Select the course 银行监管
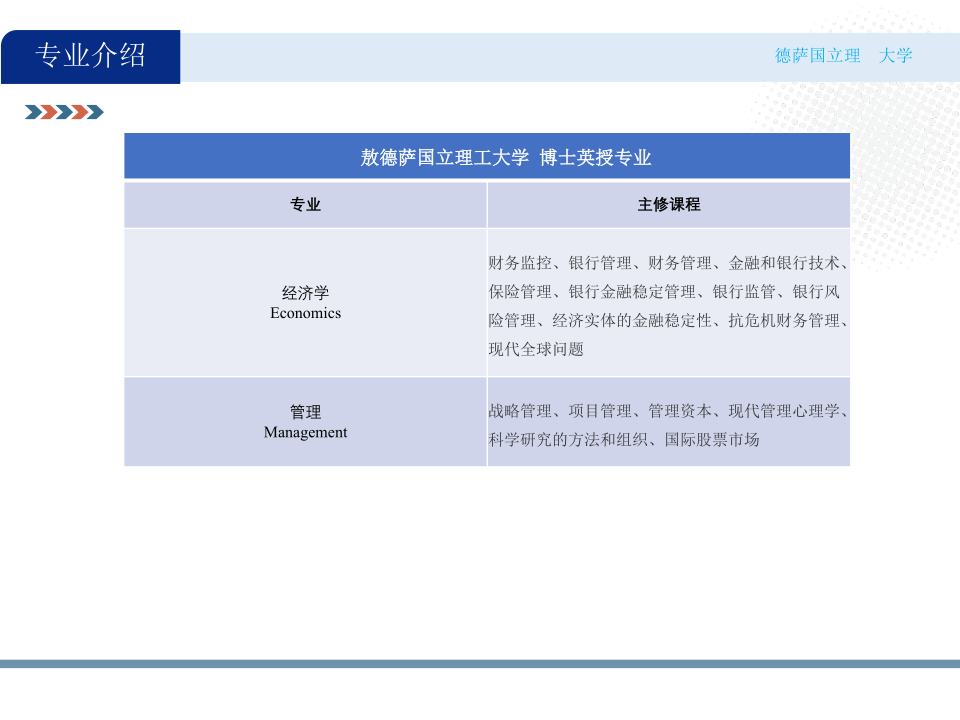The image size is (960, 720). [x=744, y=291]
